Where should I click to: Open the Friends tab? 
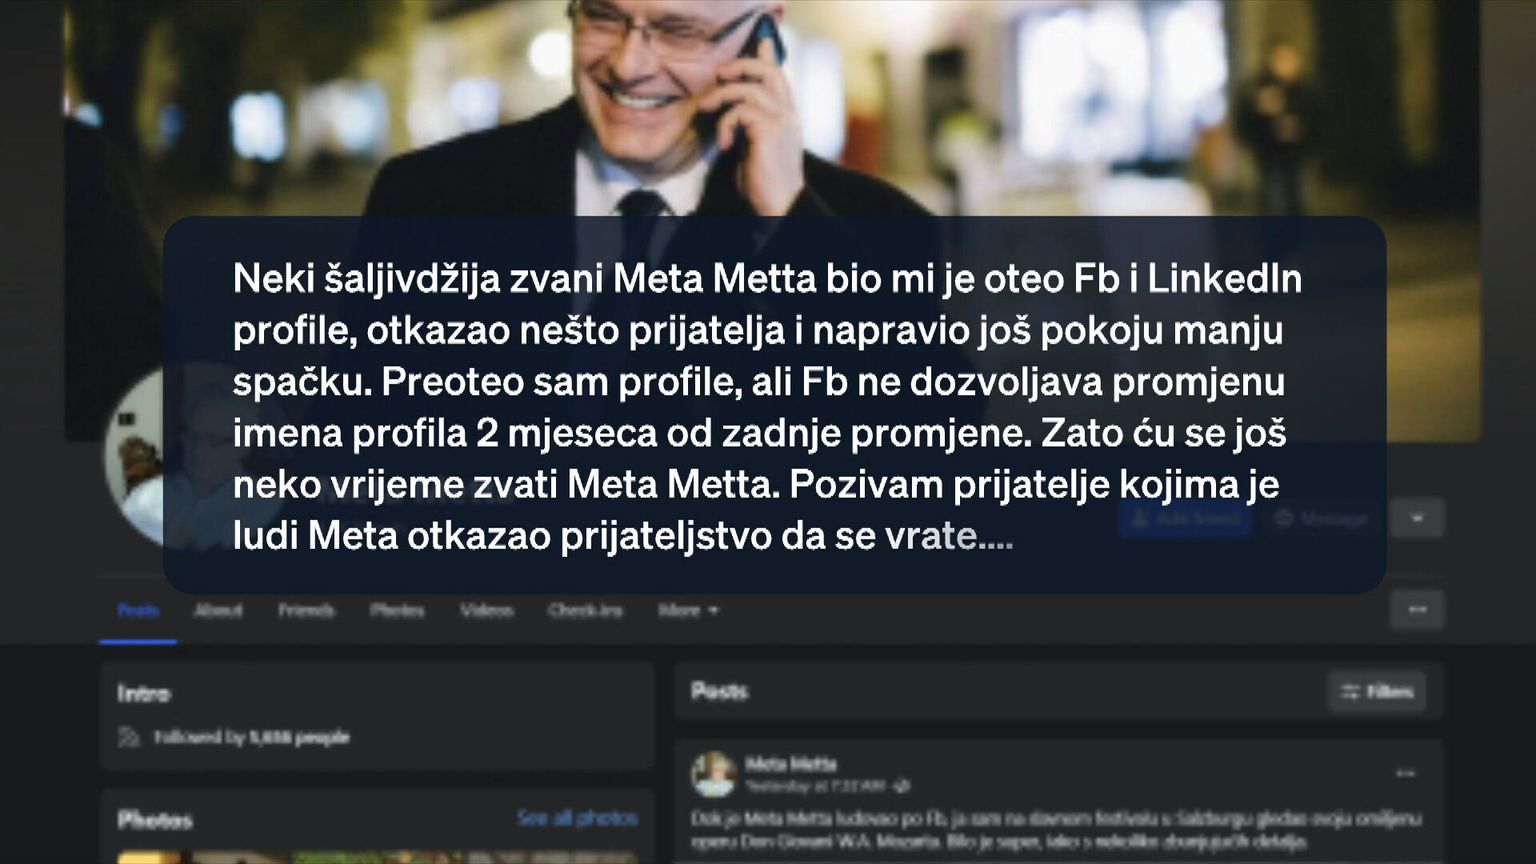[x=306, y=610]
